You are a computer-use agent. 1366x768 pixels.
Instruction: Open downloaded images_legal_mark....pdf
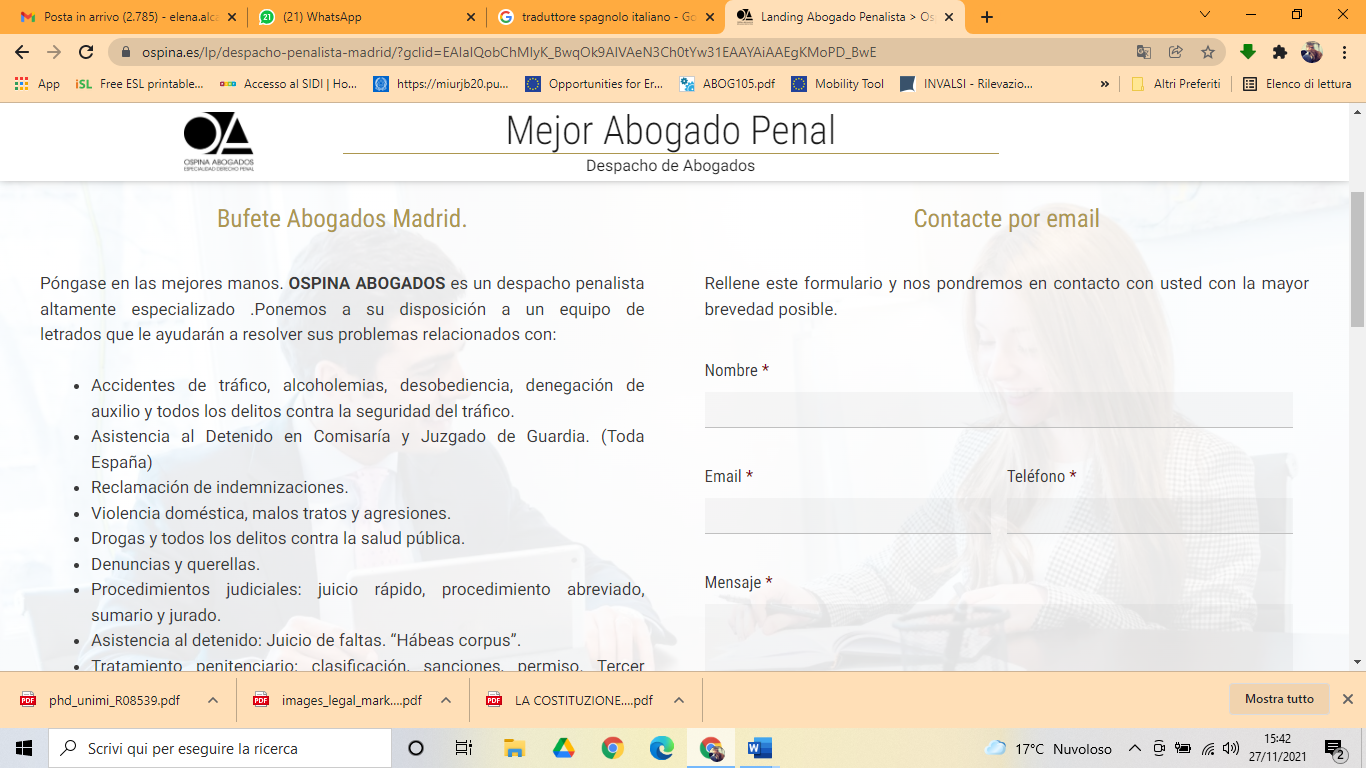[339, 700]
